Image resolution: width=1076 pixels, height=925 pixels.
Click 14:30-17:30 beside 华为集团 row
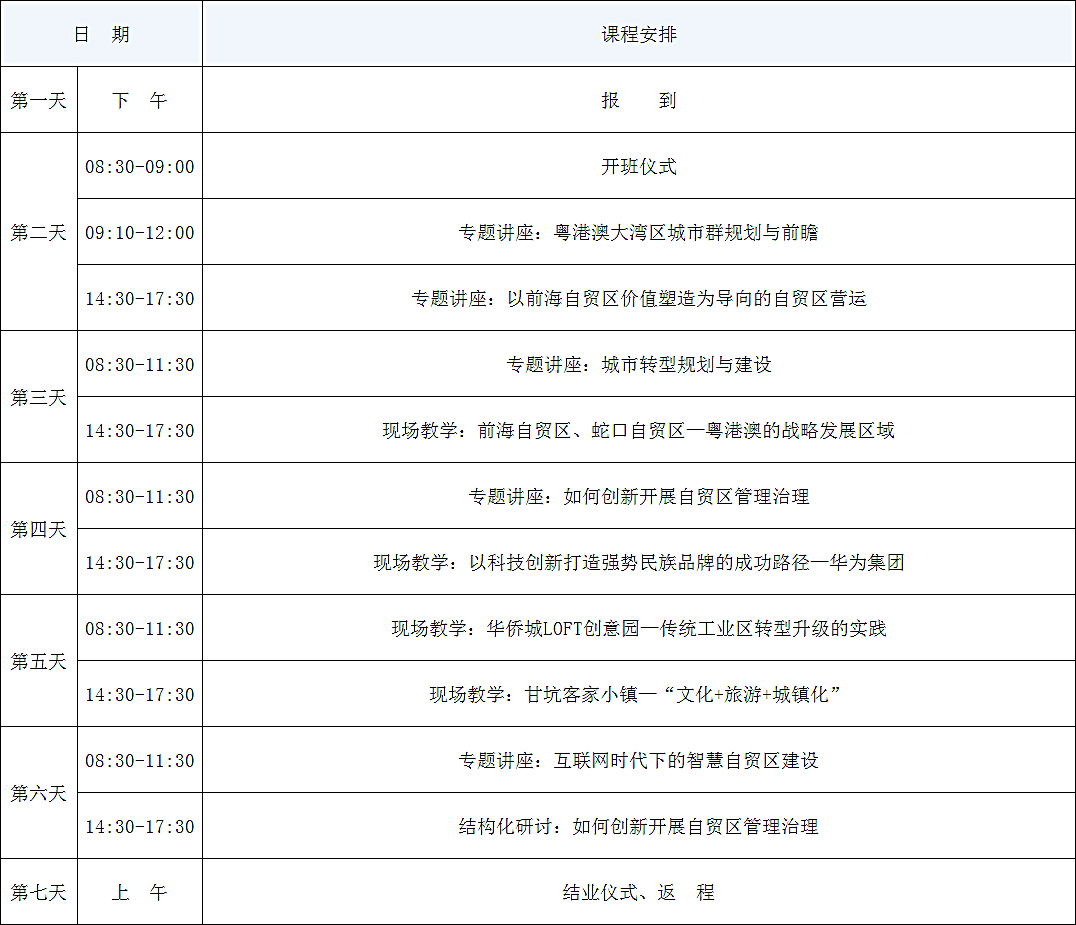[x=140, y=562]
